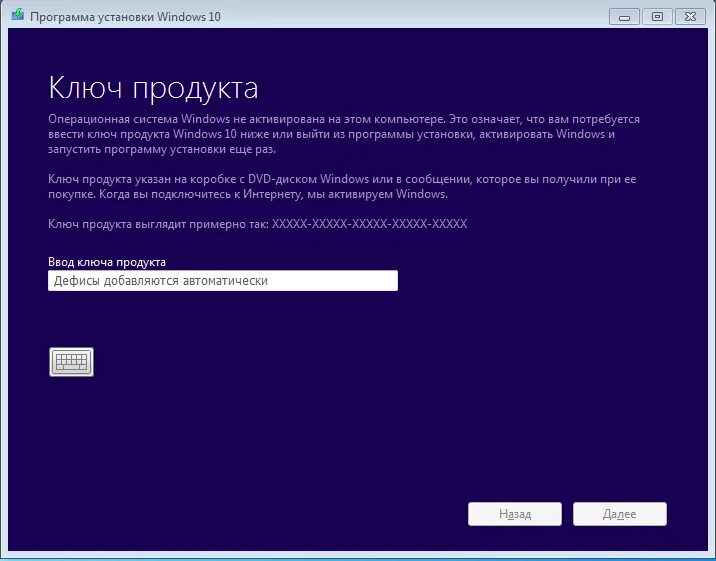This screenshot has height=561, width=716.
Task: Click the "Ввод ключа продукта" label
Action: point(107,262)
